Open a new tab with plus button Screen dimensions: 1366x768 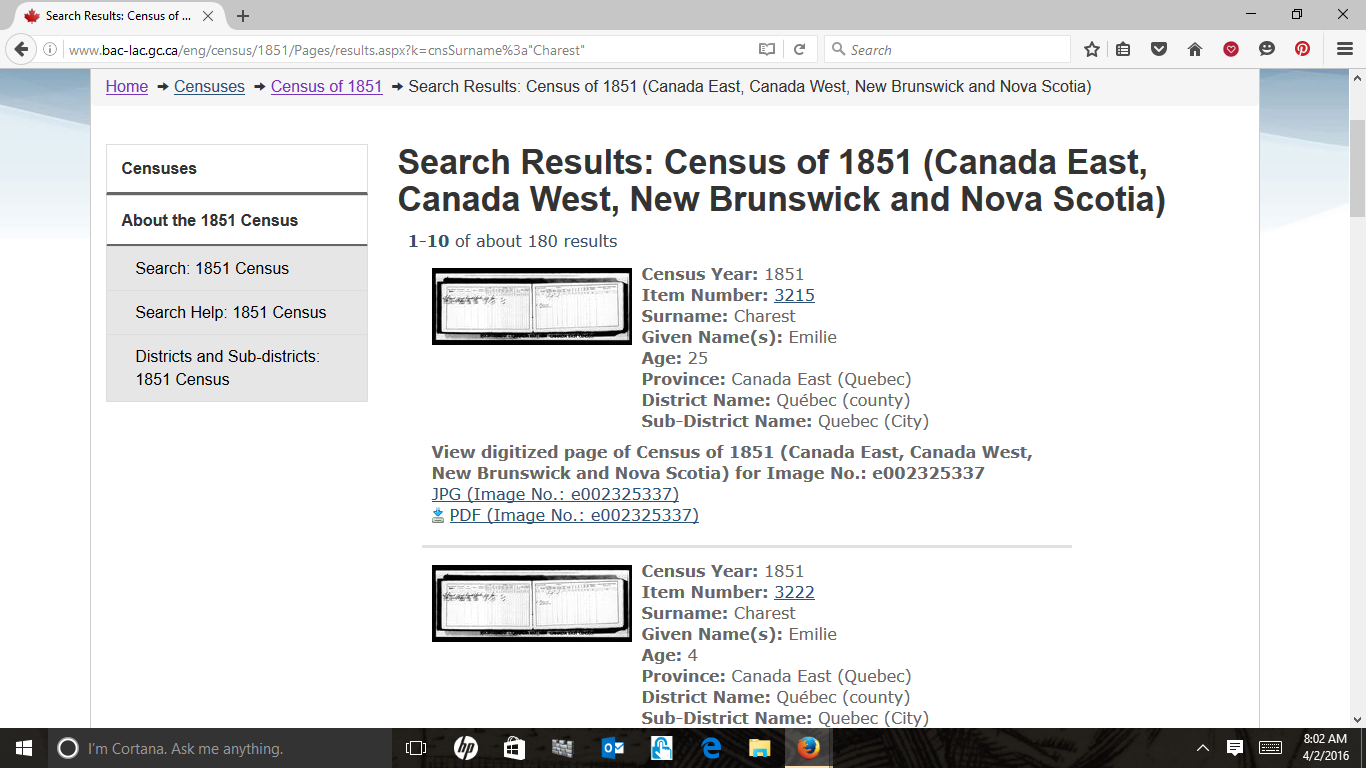coord(243,16)
